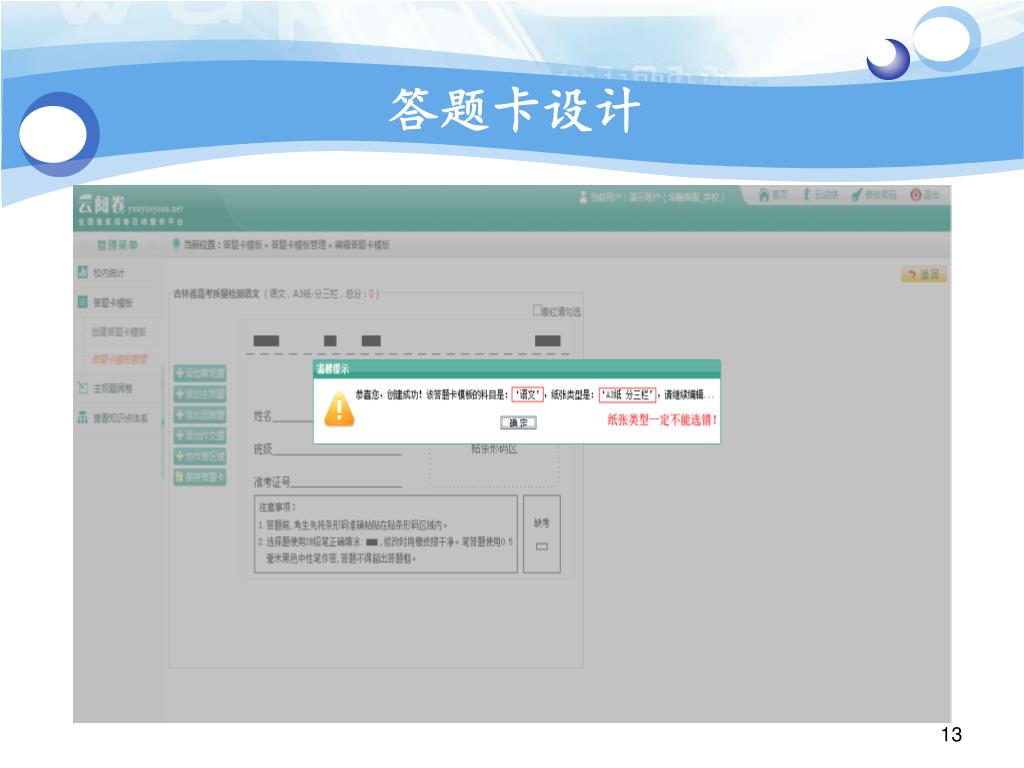
Task: Click the 准考证号 line on the answer card
Action: click(327, 482)
